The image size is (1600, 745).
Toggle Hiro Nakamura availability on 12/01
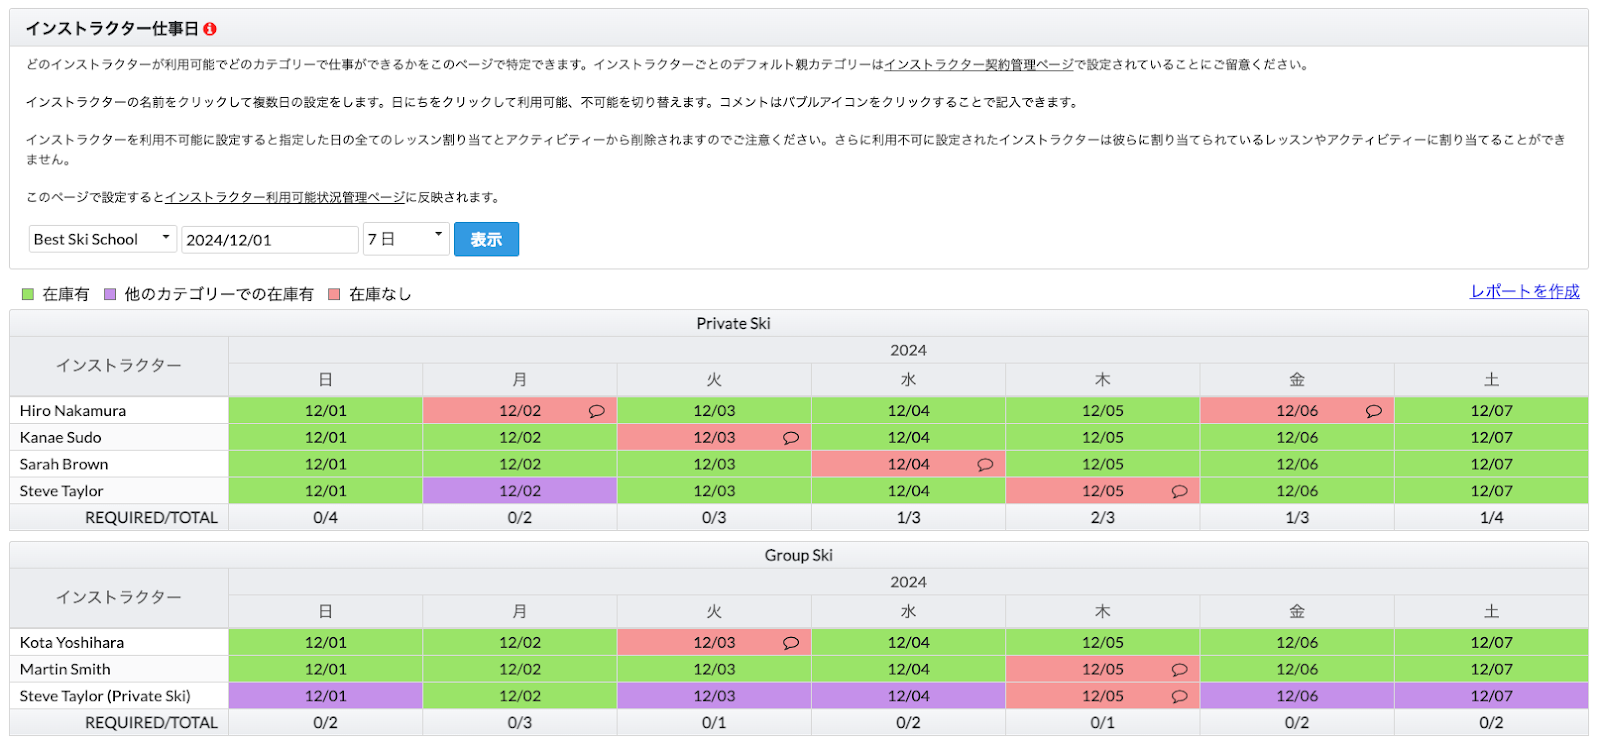325,411
